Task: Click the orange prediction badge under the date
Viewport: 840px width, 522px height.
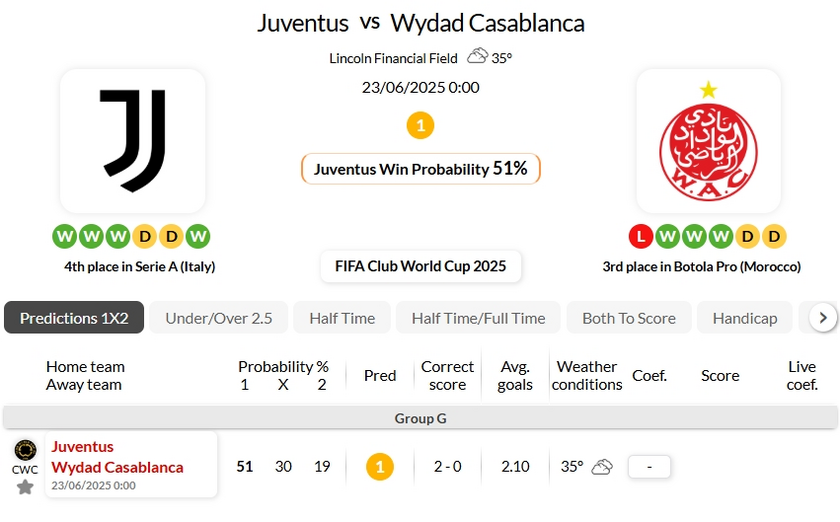Action: click(x=421, y=126)
